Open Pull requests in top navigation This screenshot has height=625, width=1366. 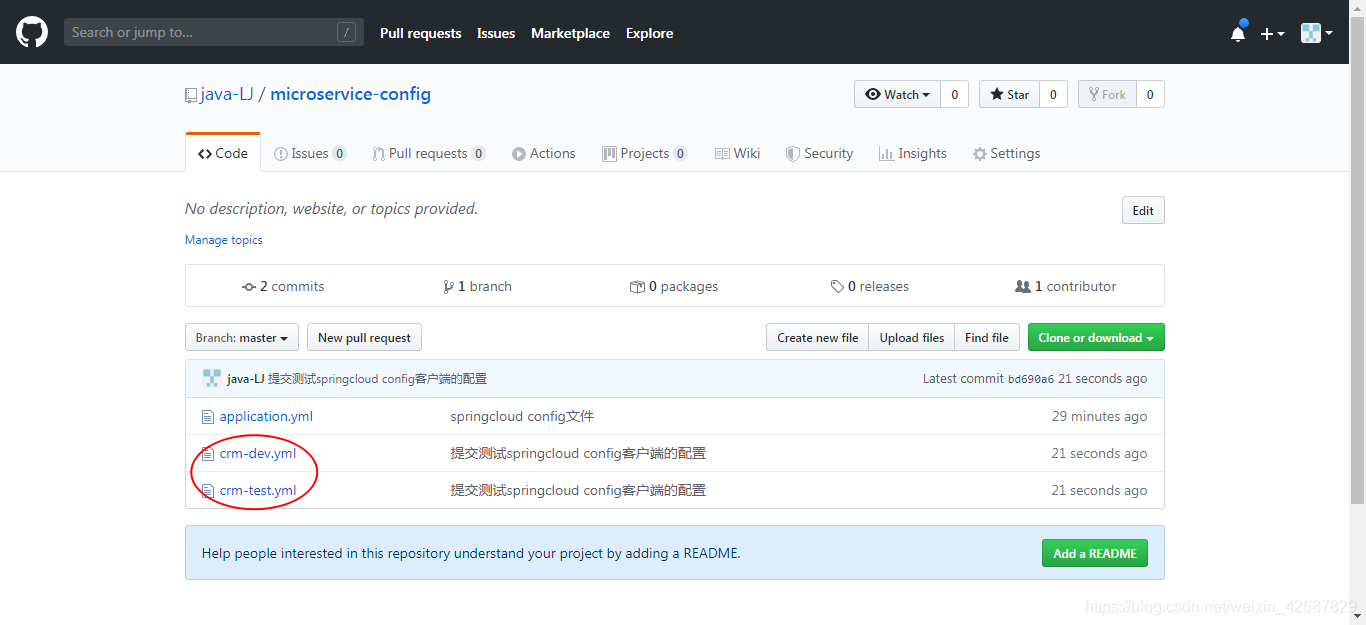click(x=420, y=33)
